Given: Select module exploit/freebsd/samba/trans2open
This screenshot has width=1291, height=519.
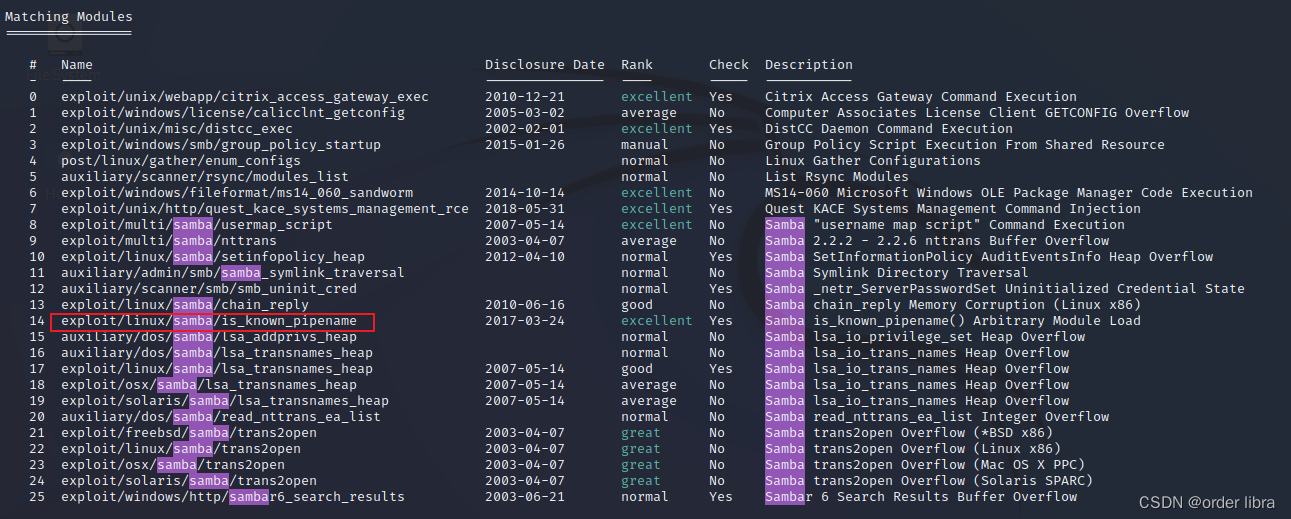Looking at the screenshot, I should 189,433.
